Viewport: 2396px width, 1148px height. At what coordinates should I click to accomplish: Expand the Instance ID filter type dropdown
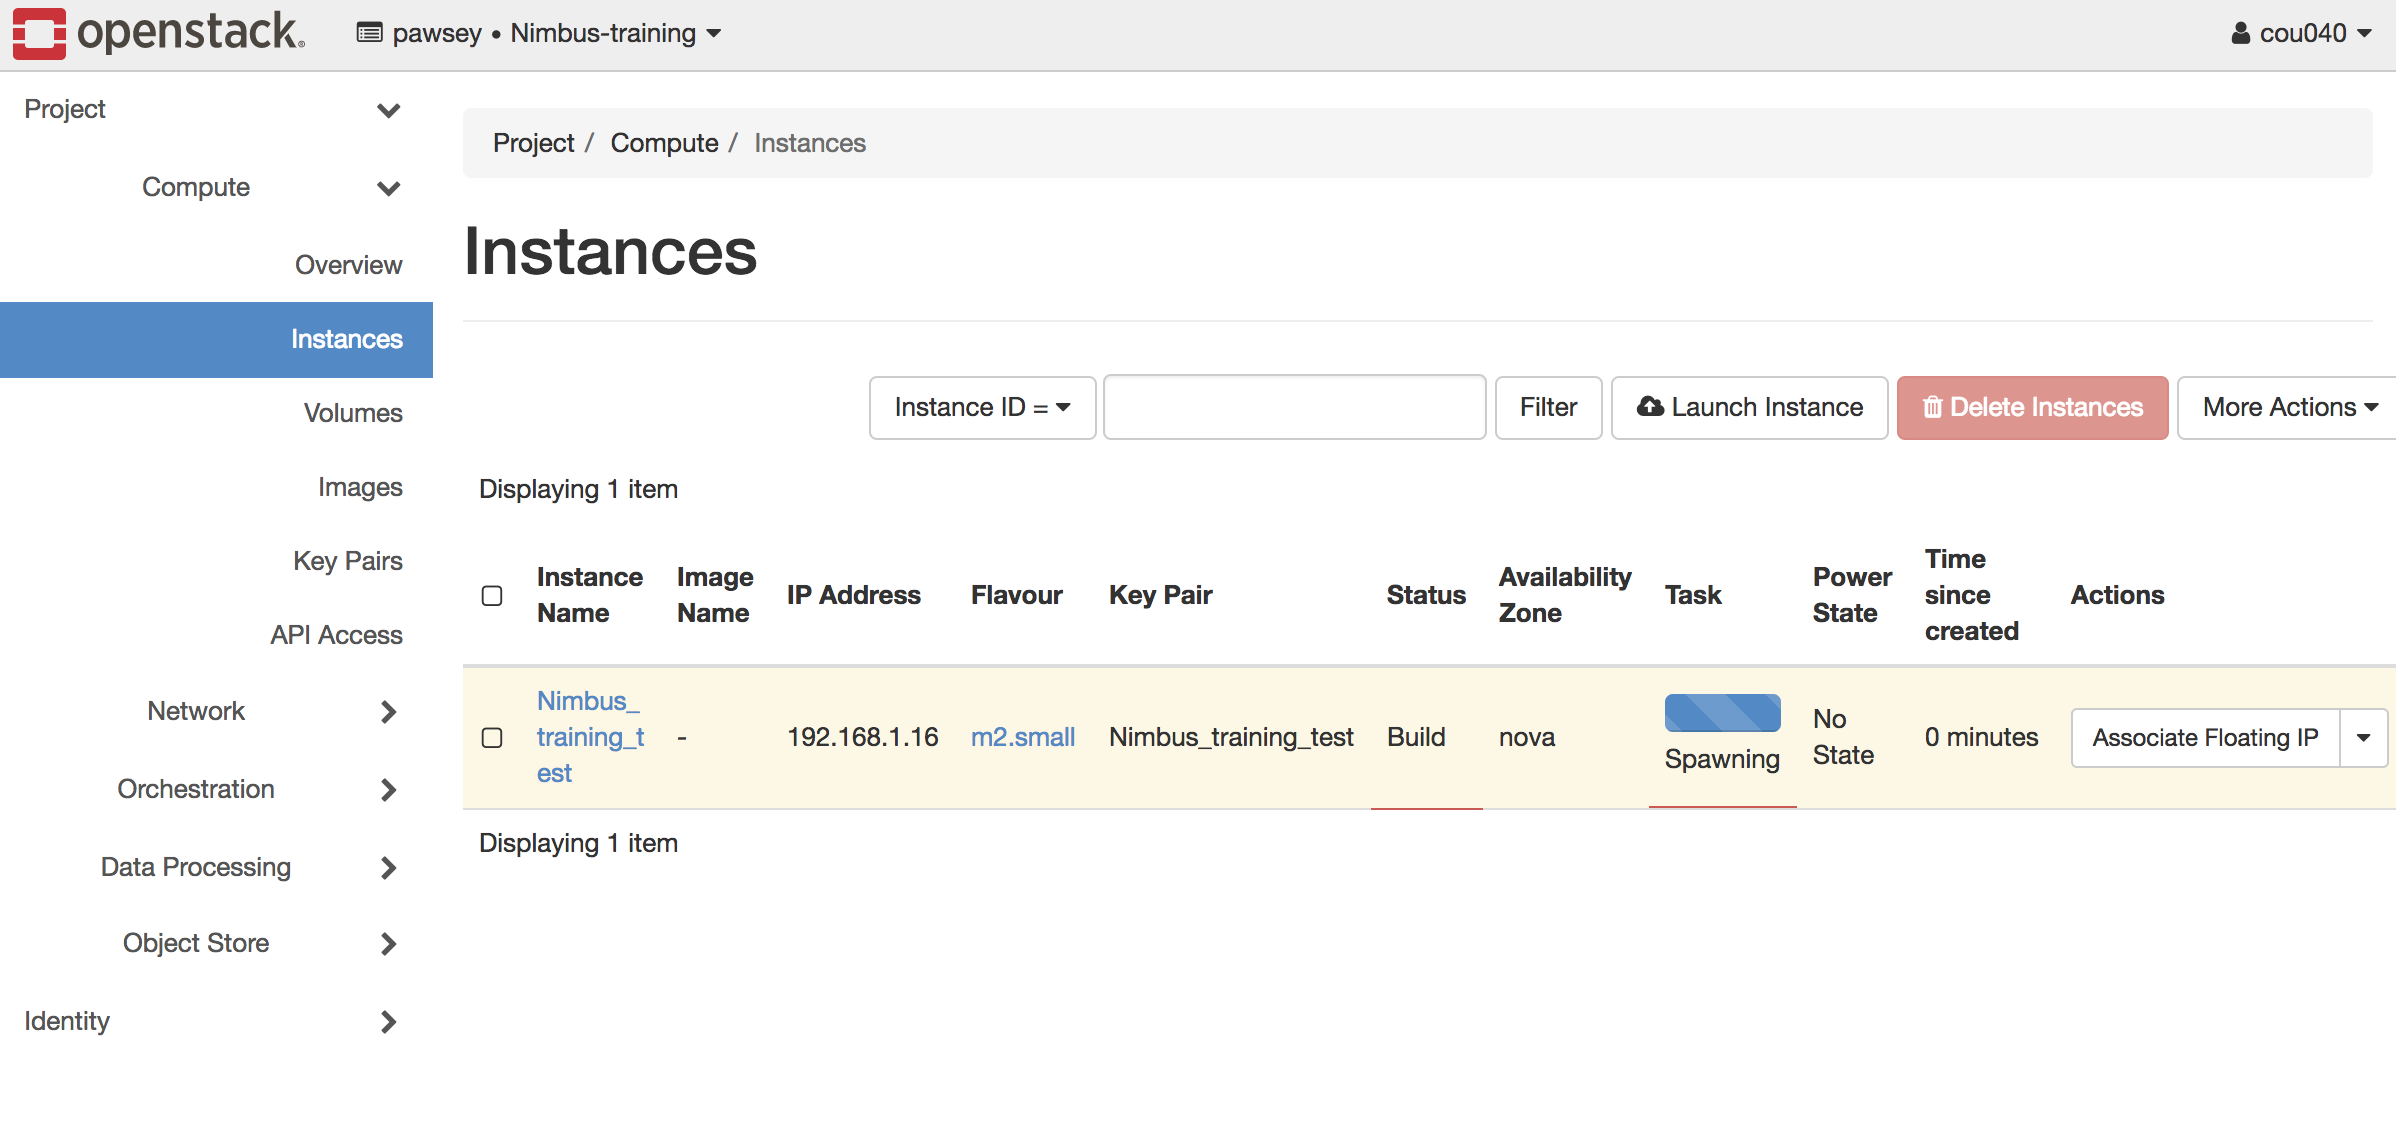(979, 407)
